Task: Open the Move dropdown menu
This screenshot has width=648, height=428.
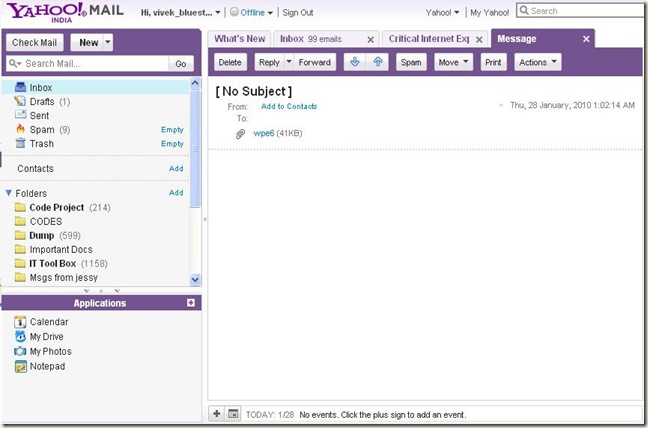Action: pyautogui.click(x=453, y=62)
